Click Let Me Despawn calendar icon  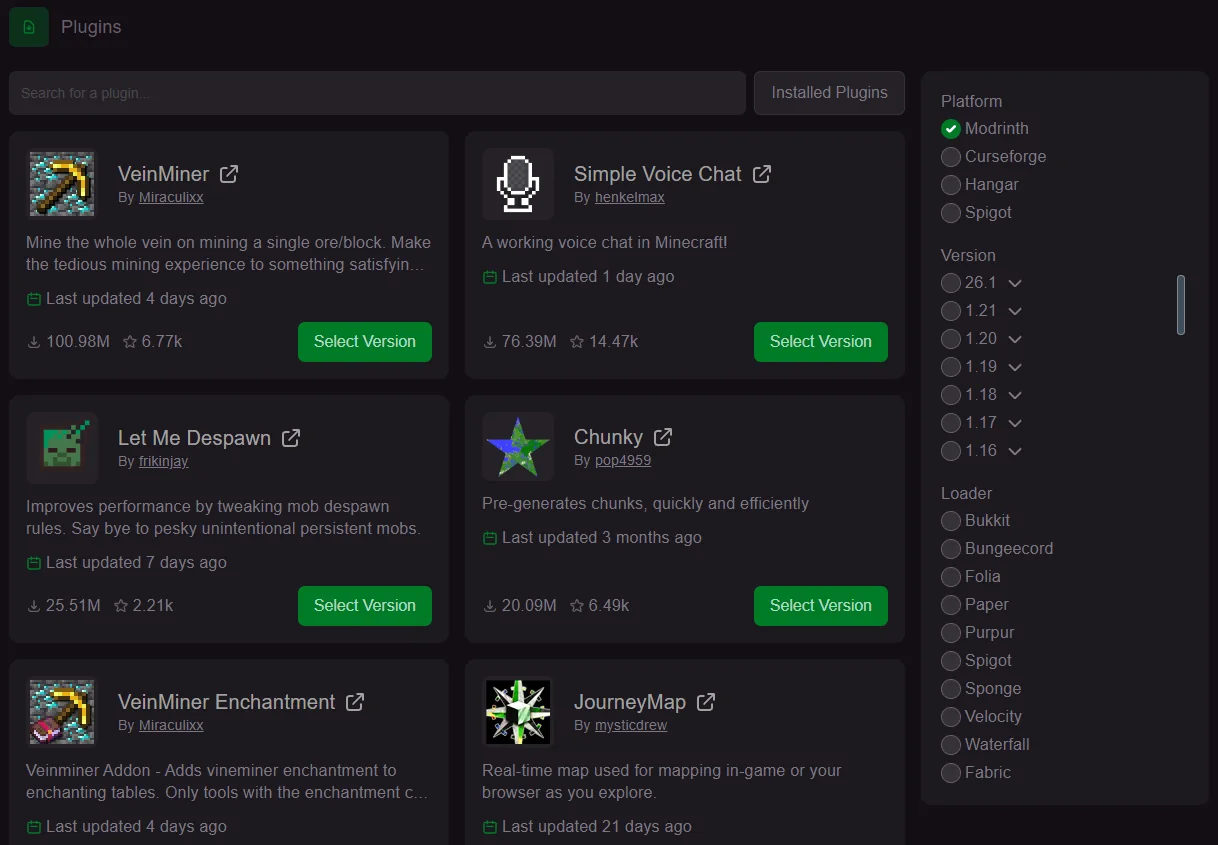click(x=34, y=563)
